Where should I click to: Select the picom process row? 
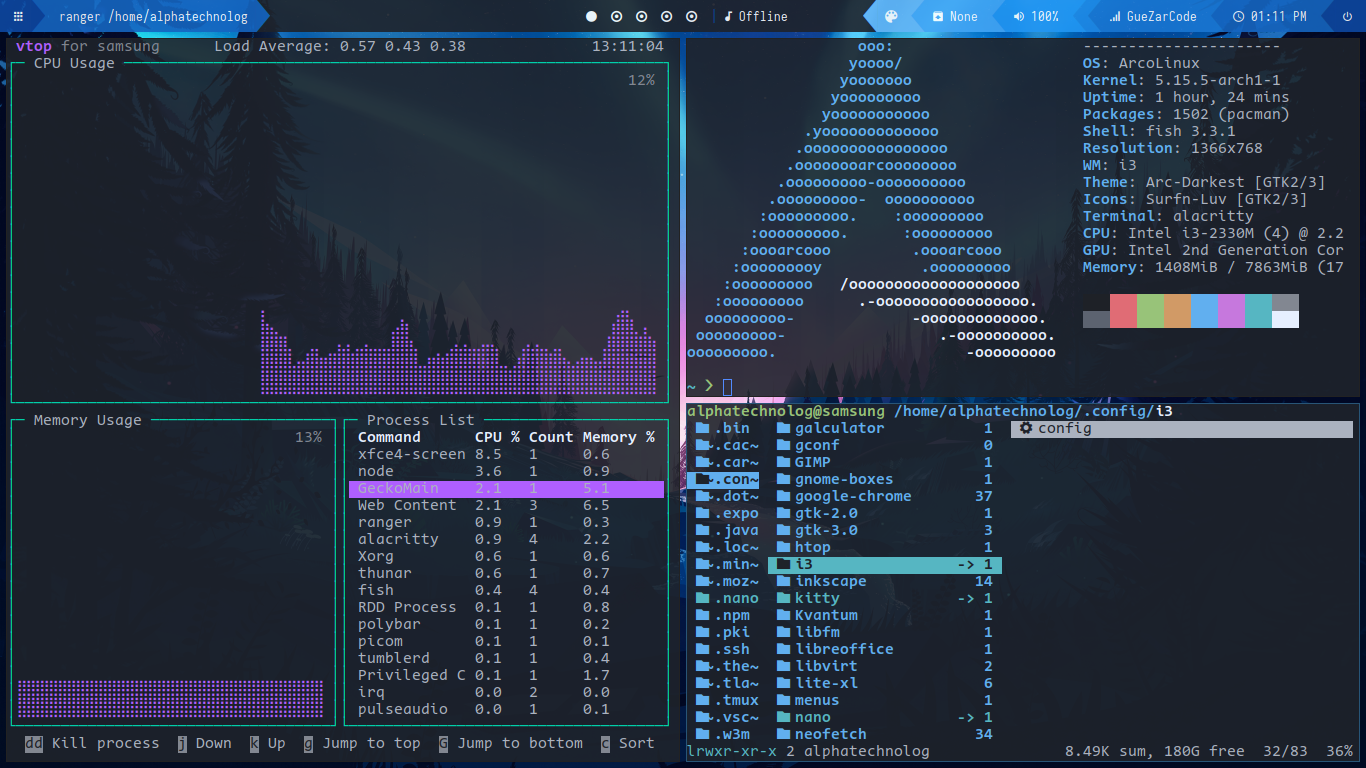coord(506,641)
